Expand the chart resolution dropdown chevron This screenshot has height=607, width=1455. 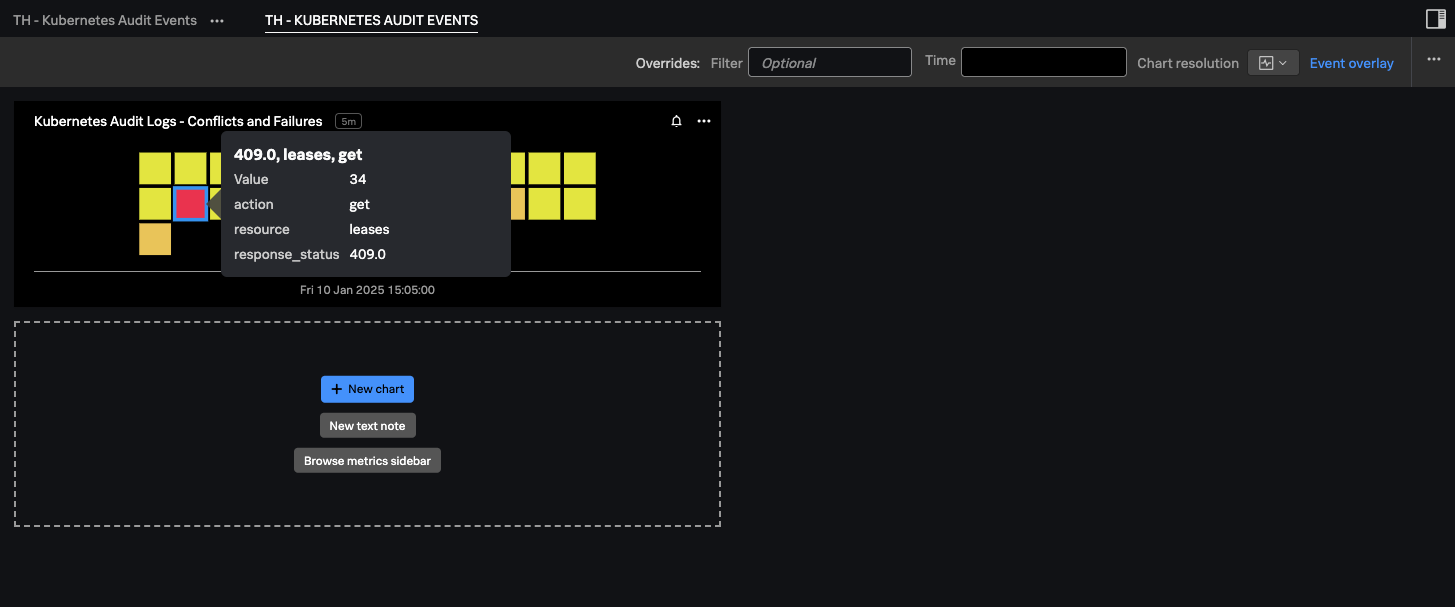point(1283,62)
